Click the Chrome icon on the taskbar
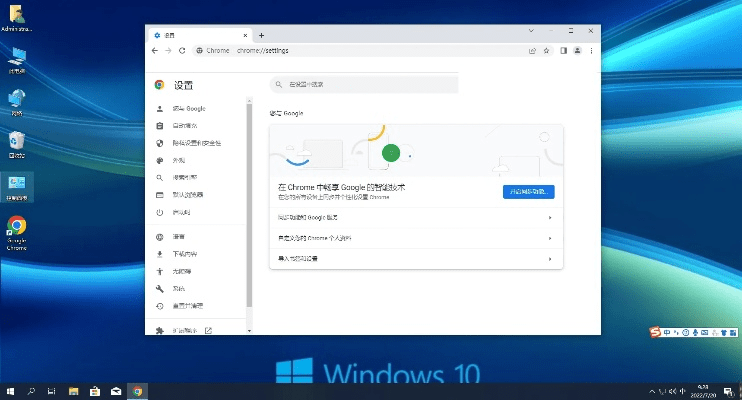This screenshot has height=400, width=742. [137, 391]
